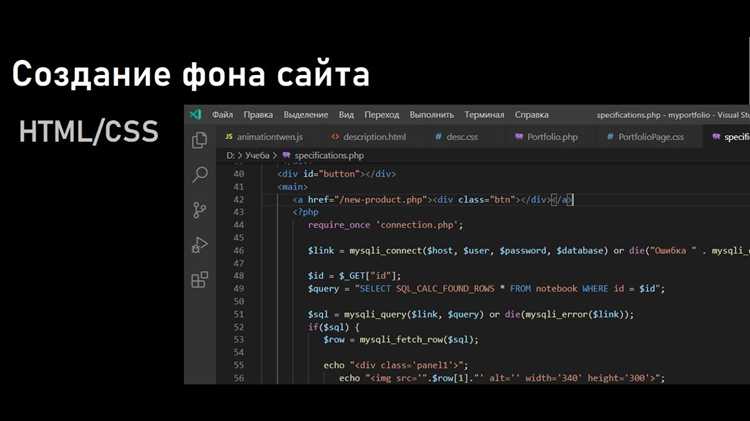Open the Выделение menu
The width and height of the screenshot is (750, 421).
pyautogui.click(x=306, y=115)
